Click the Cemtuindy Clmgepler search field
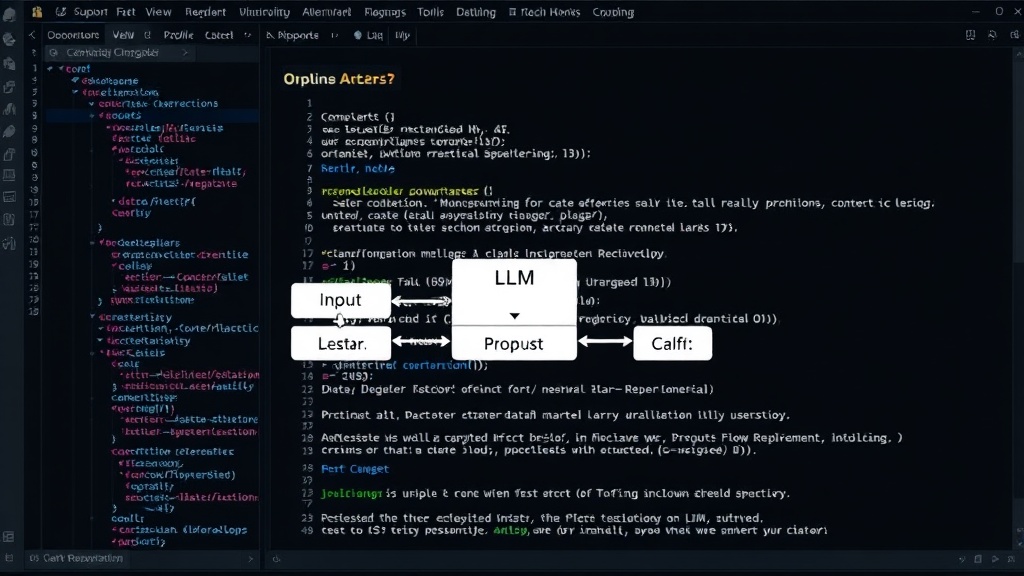This screenshot has width=1024, height=576. tap(119, 52)
